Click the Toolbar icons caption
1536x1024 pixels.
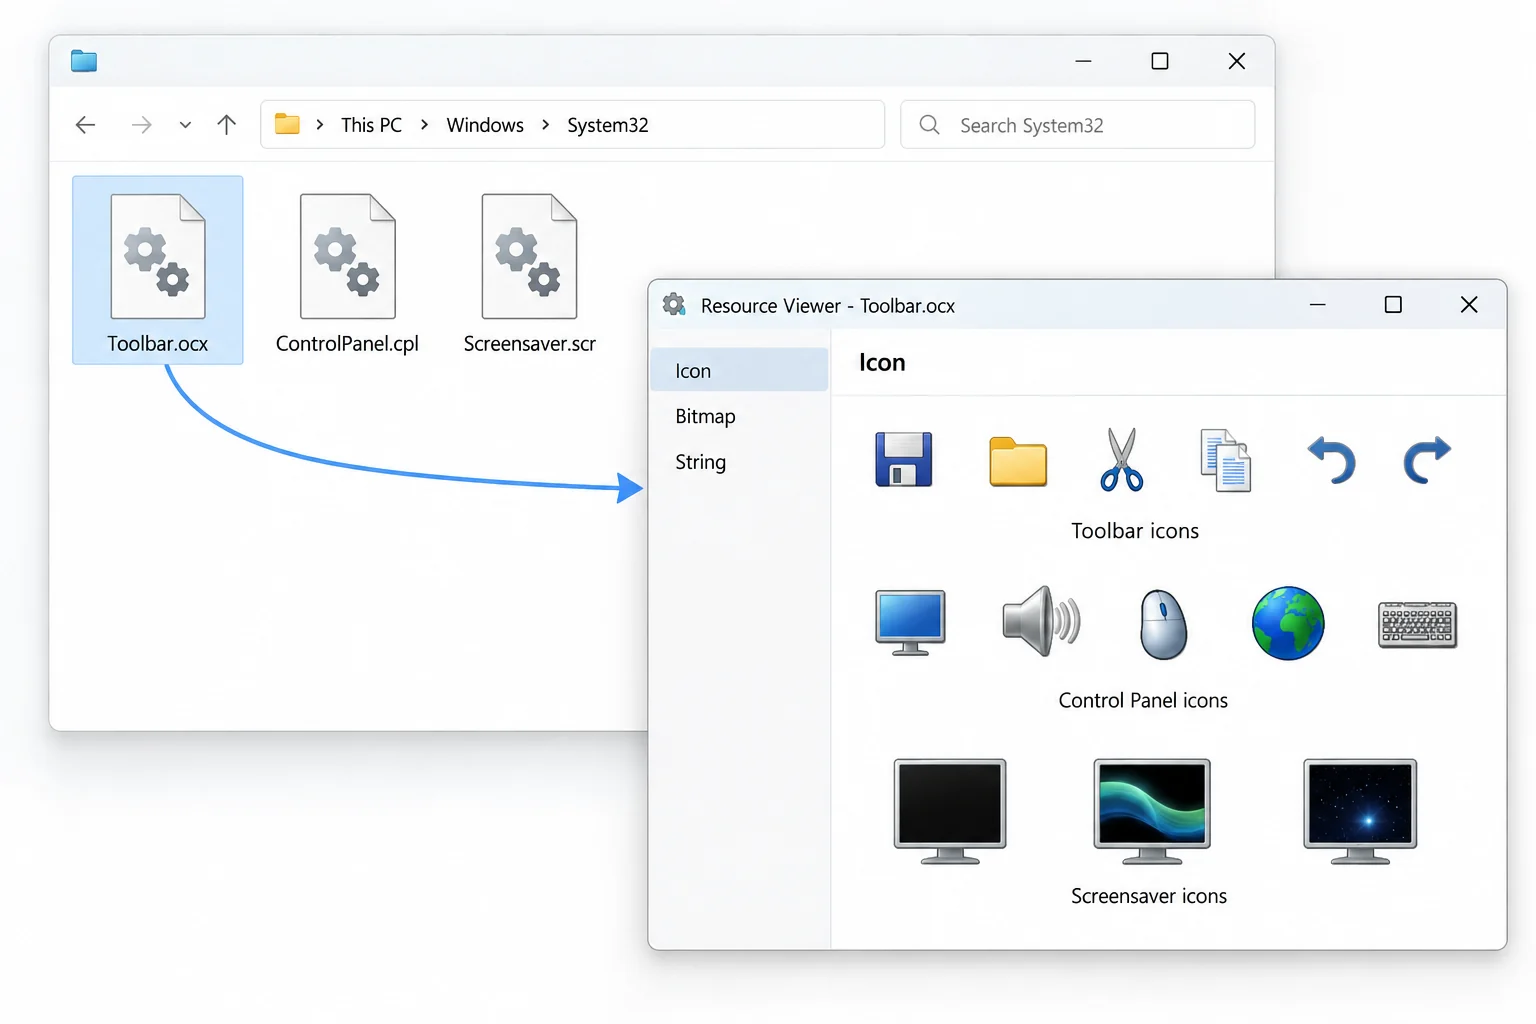pyautogui.click(x=1135, y=531)
